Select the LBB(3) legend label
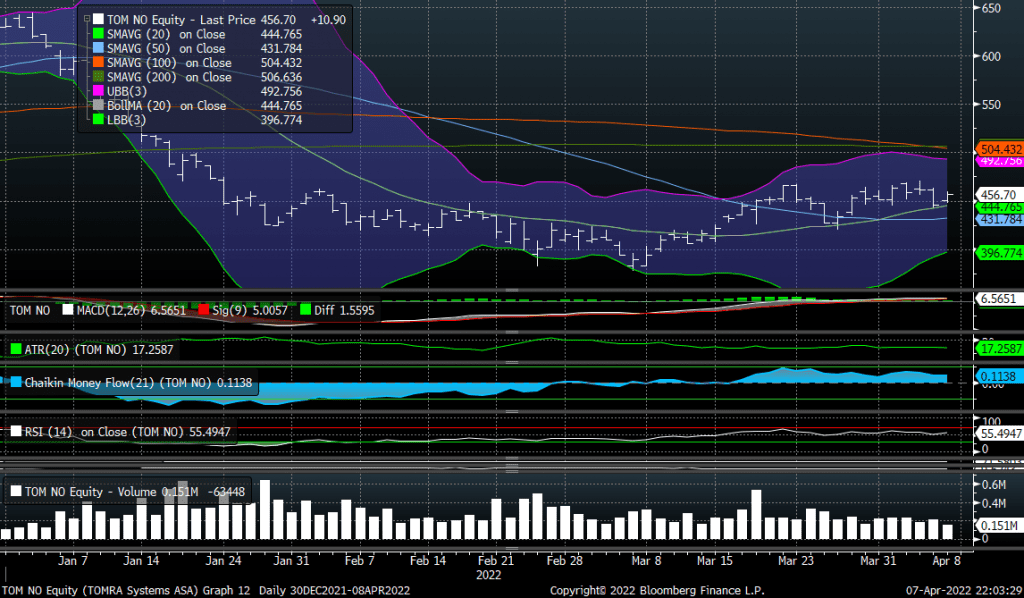1024x598 pixels. click(127, 119)
